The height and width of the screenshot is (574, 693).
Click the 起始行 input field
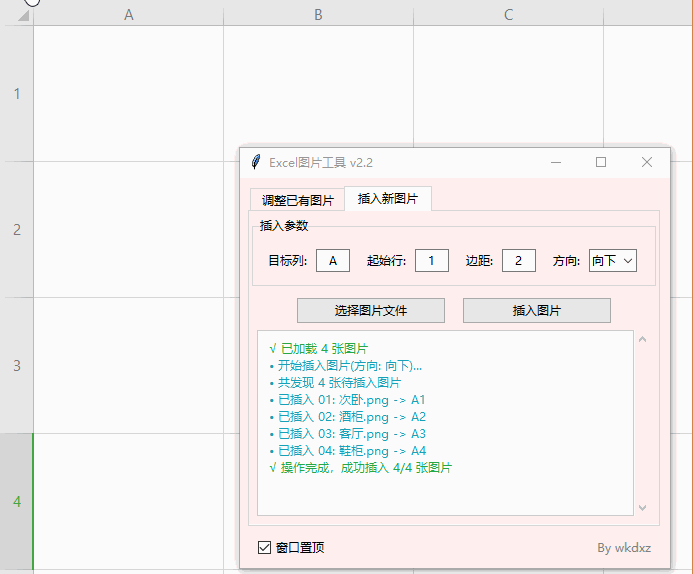pos(431,261)
